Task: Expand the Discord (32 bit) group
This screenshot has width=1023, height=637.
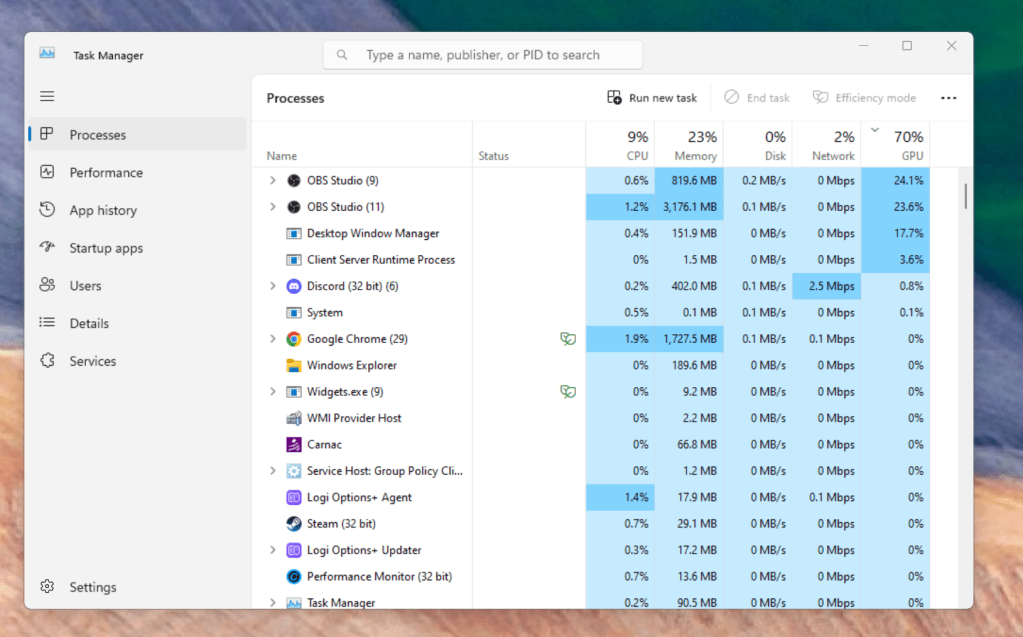Action: point(273,286)
